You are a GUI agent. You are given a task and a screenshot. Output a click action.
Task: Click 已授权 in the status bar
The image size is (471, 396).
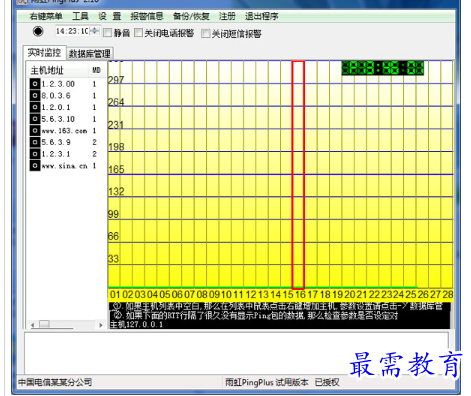pyautogui.click(x=327, y=382)
